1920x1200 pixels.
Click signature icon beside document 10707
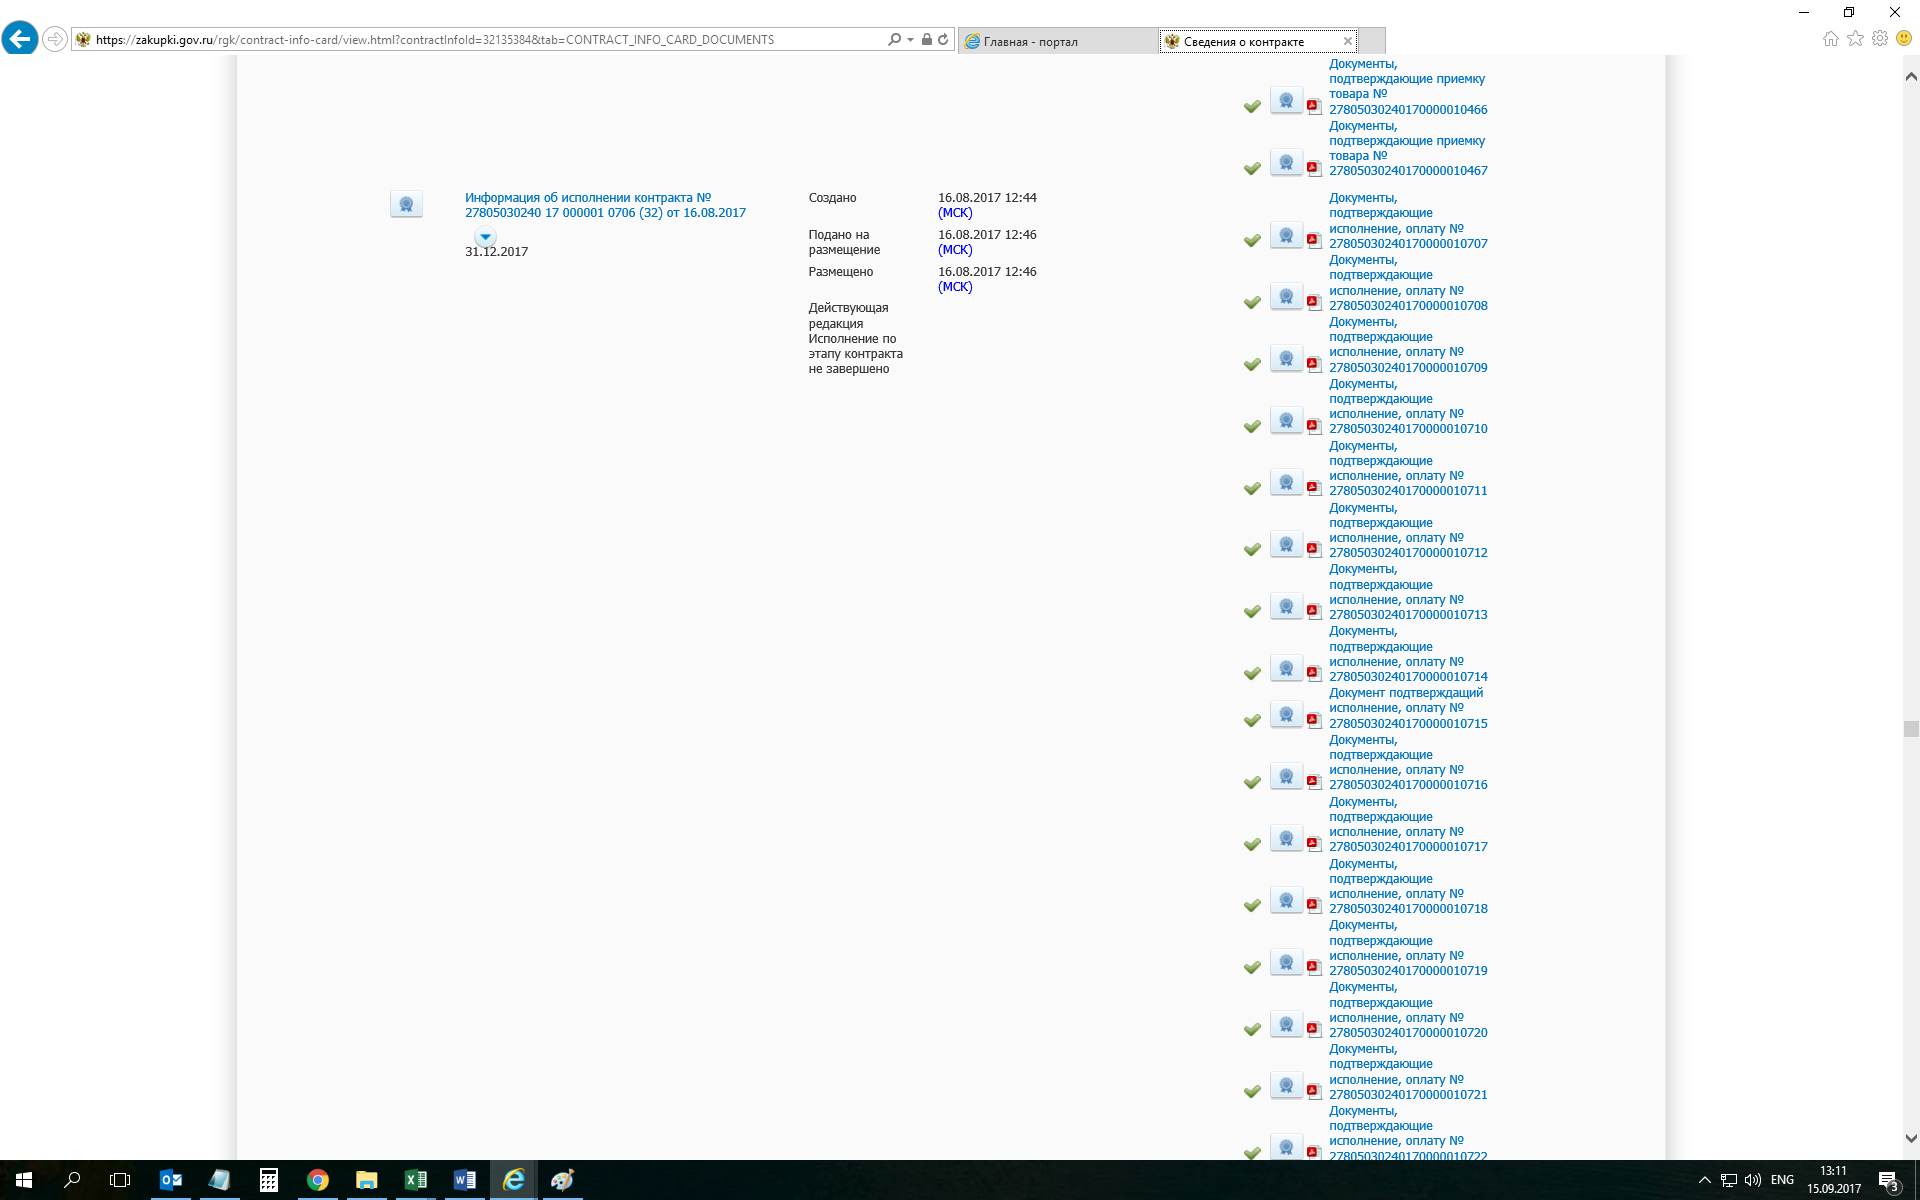(x=1286, y=236)
